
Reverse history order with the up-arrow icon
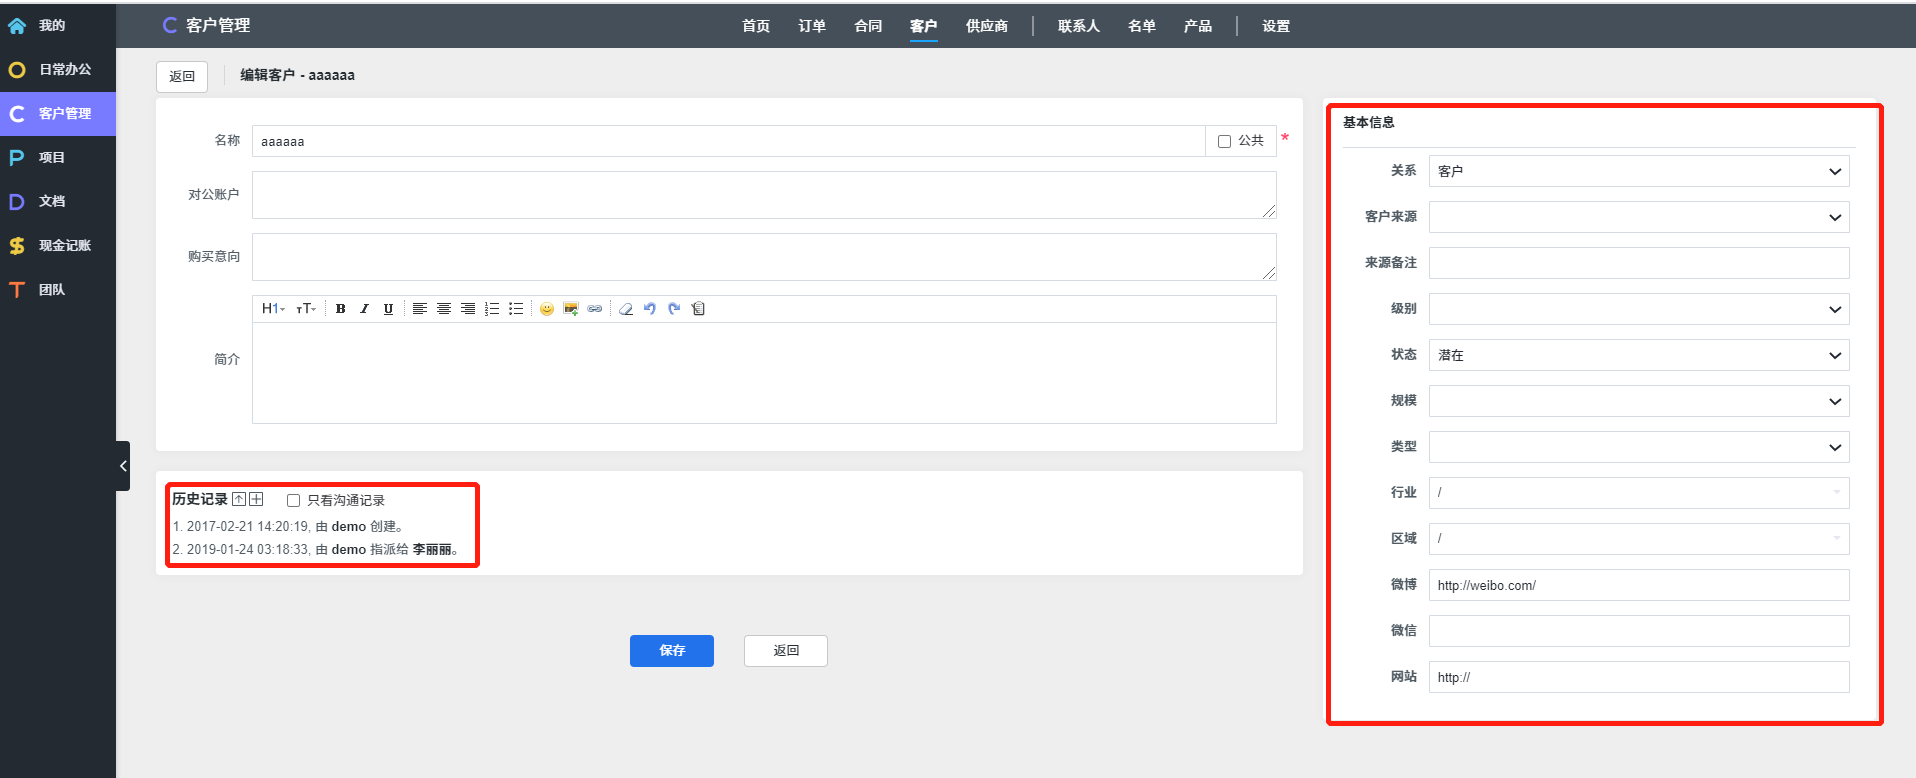pos(239,499)
